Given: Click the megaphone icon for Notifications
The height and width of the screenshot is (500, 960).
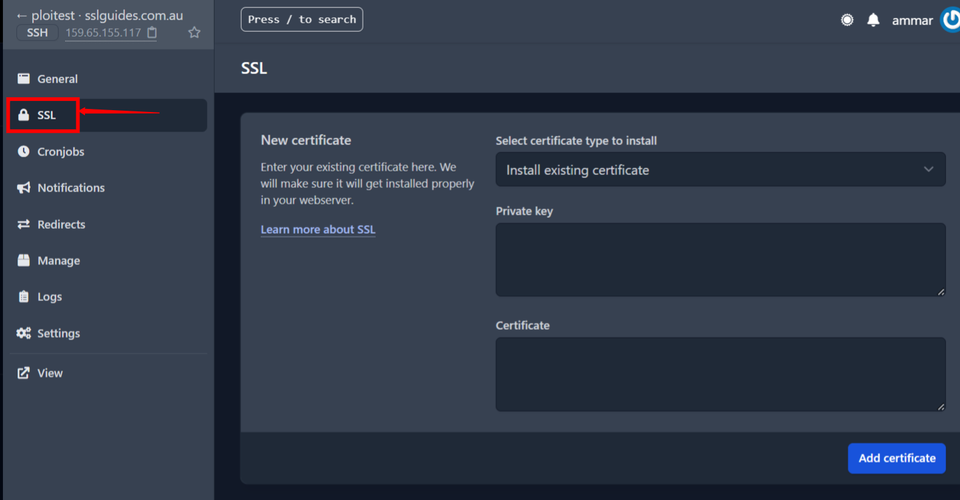Looking at the screenshot, I should 24,188.
